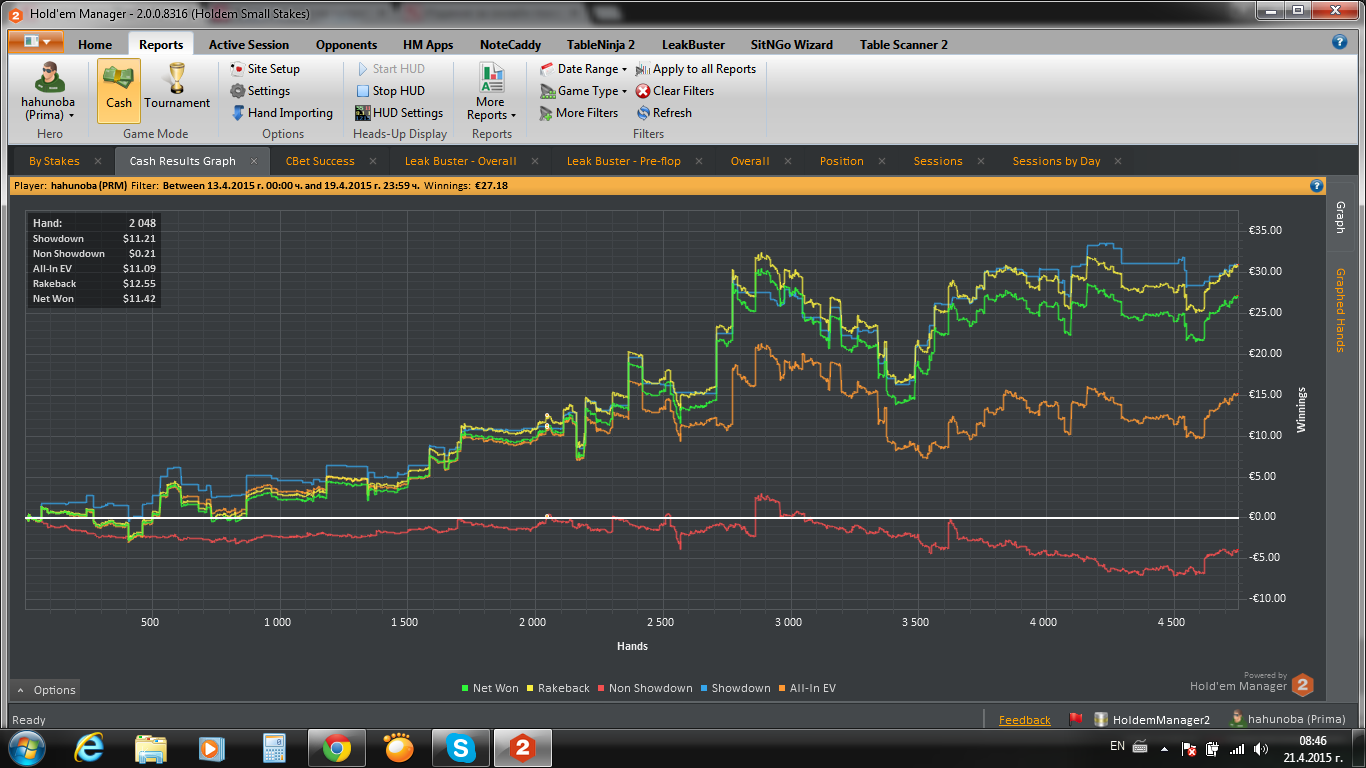This screenshot has height=768, width=1366.
Task: Open Skype from taskbar
Action: pos(460,748)
